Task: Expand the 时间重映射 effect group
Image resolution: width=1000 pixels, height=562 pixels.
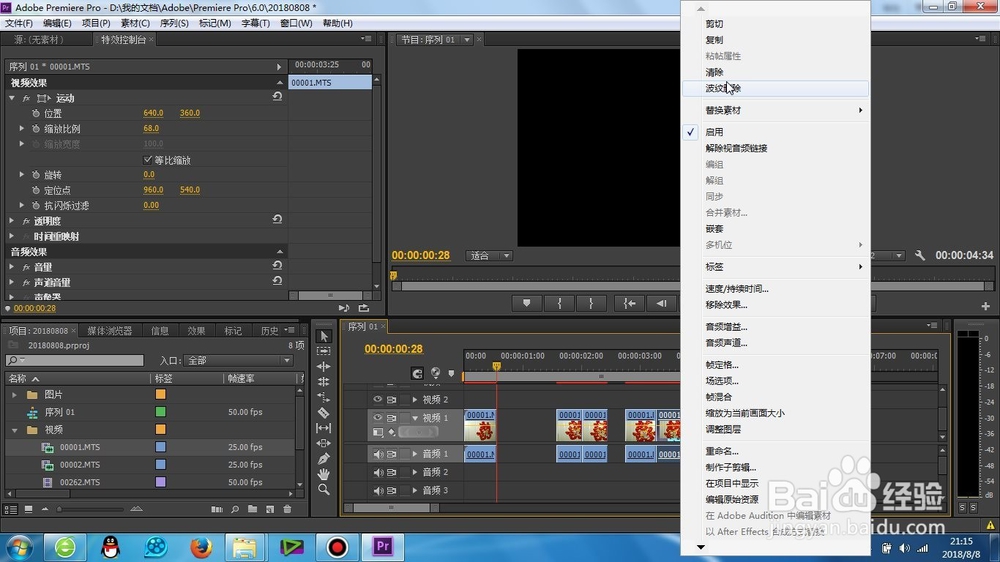Action: (11, 235)
